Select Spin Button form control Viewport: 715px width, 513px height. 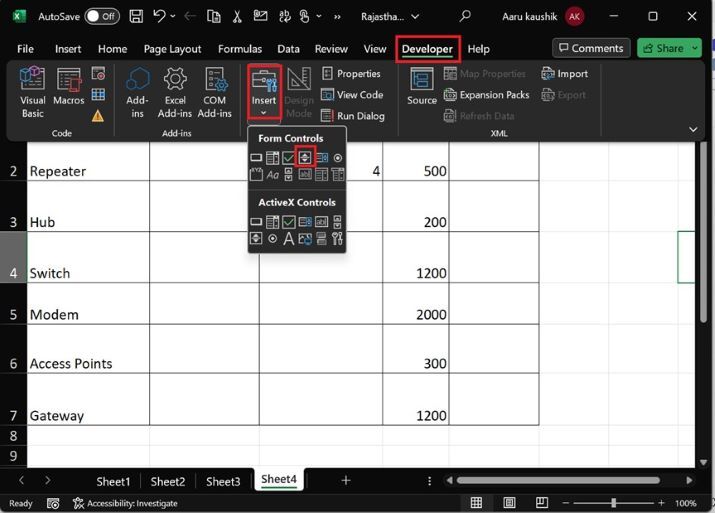[x=305, y=158]
